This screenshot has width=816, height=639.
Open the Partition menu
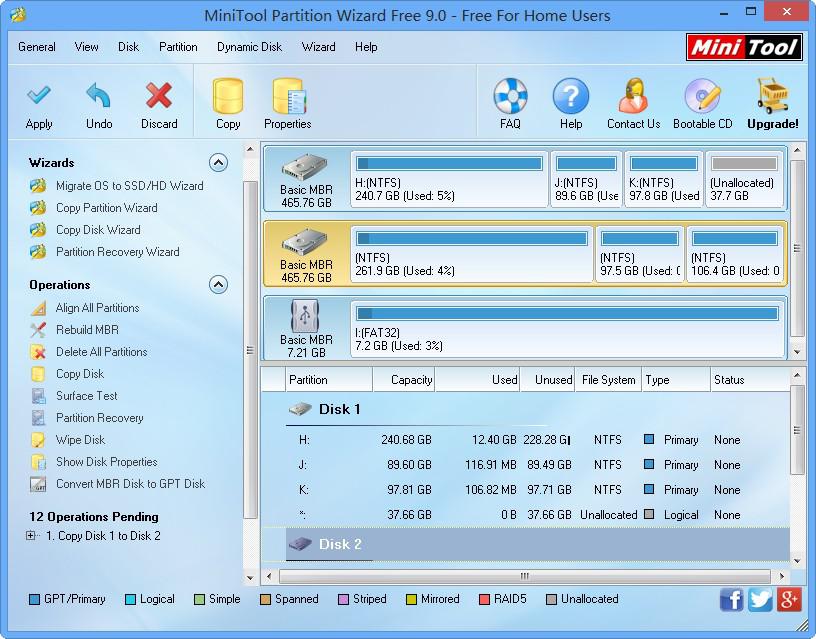pyautogui.click(x=178, y=47)
